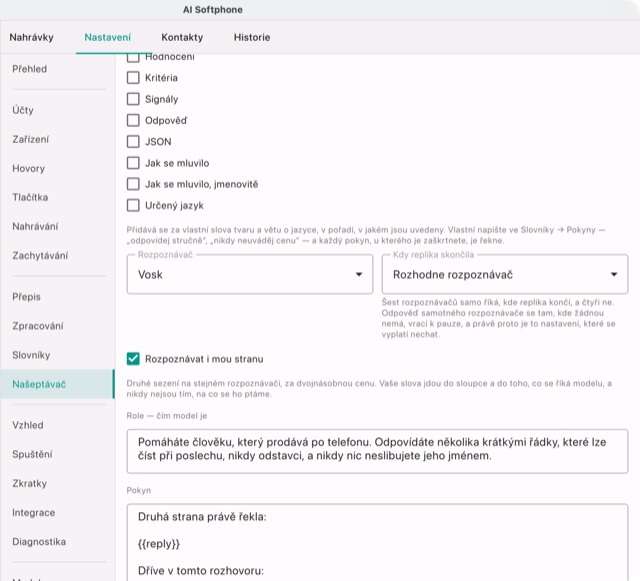Click the AI Softphone window title
Viewport: 640px width, 581px height.
[213, 10]
